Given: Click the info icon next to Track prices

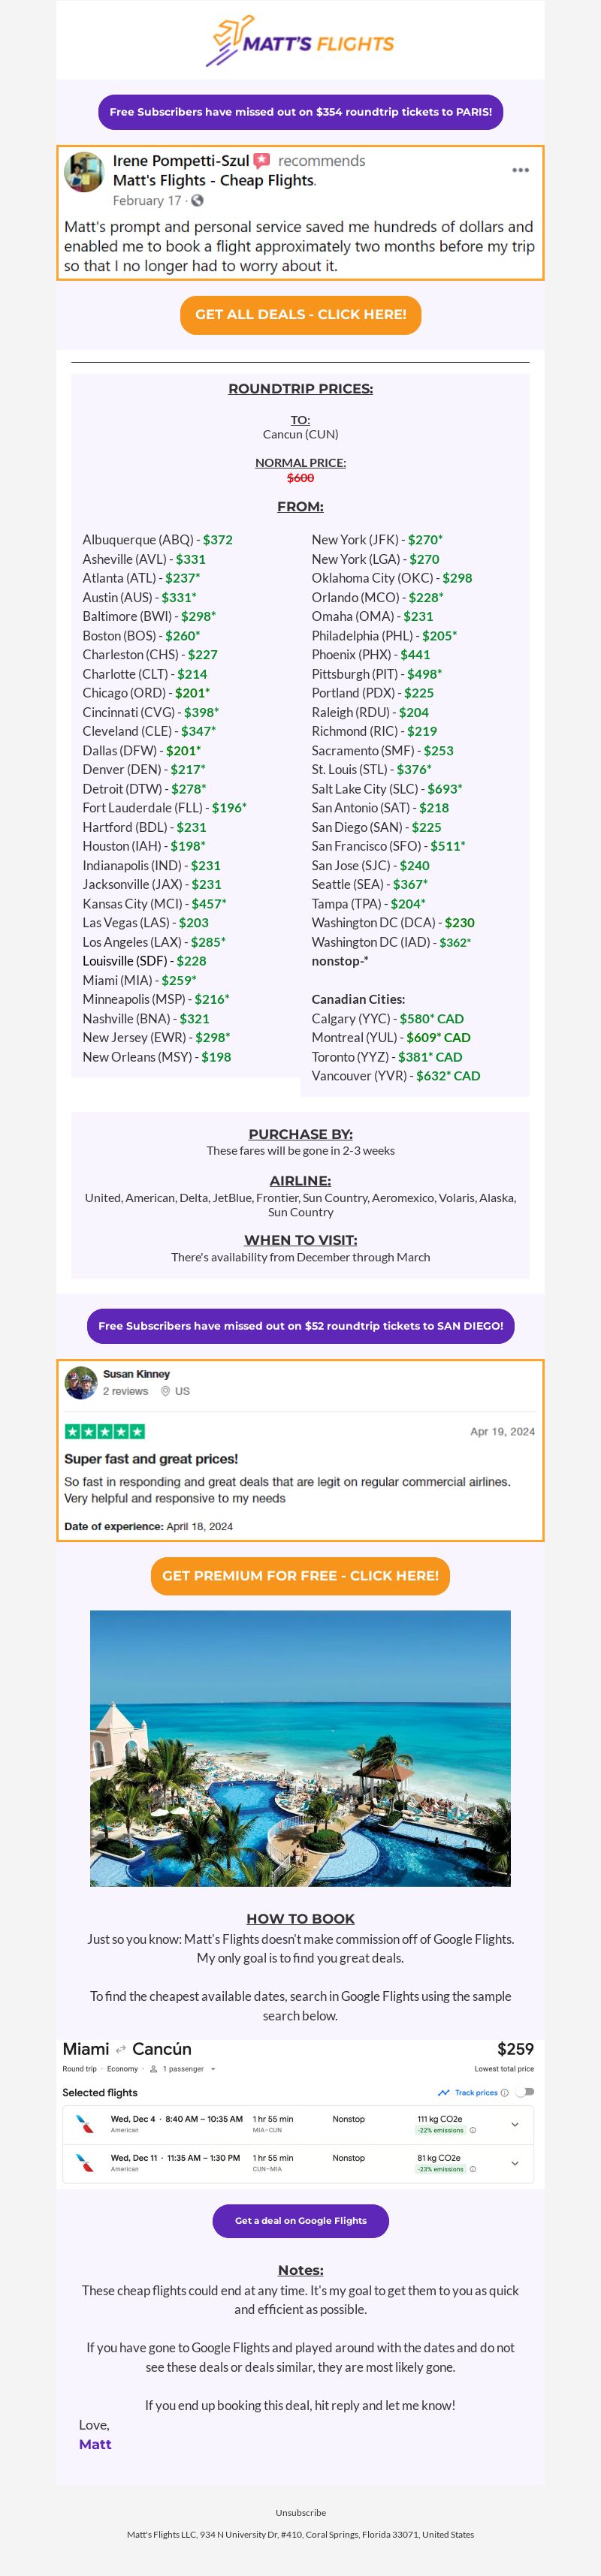Looking at the screenshot, I should (504, 2092).
